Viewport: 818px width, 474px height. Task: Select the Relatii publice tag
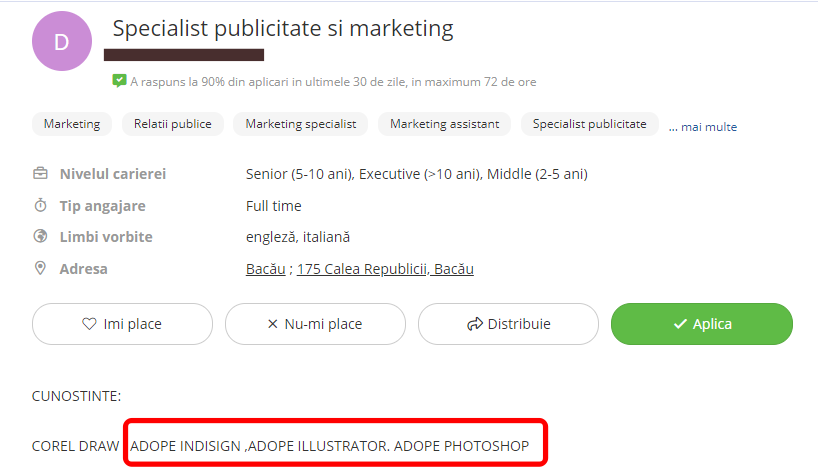tap(173, 124)
